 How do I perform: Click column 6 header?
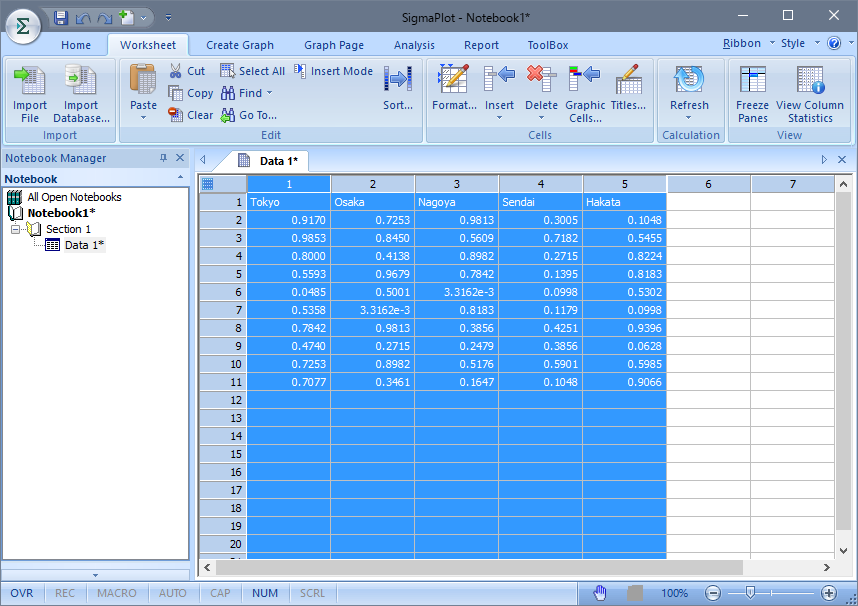[708, 184]
